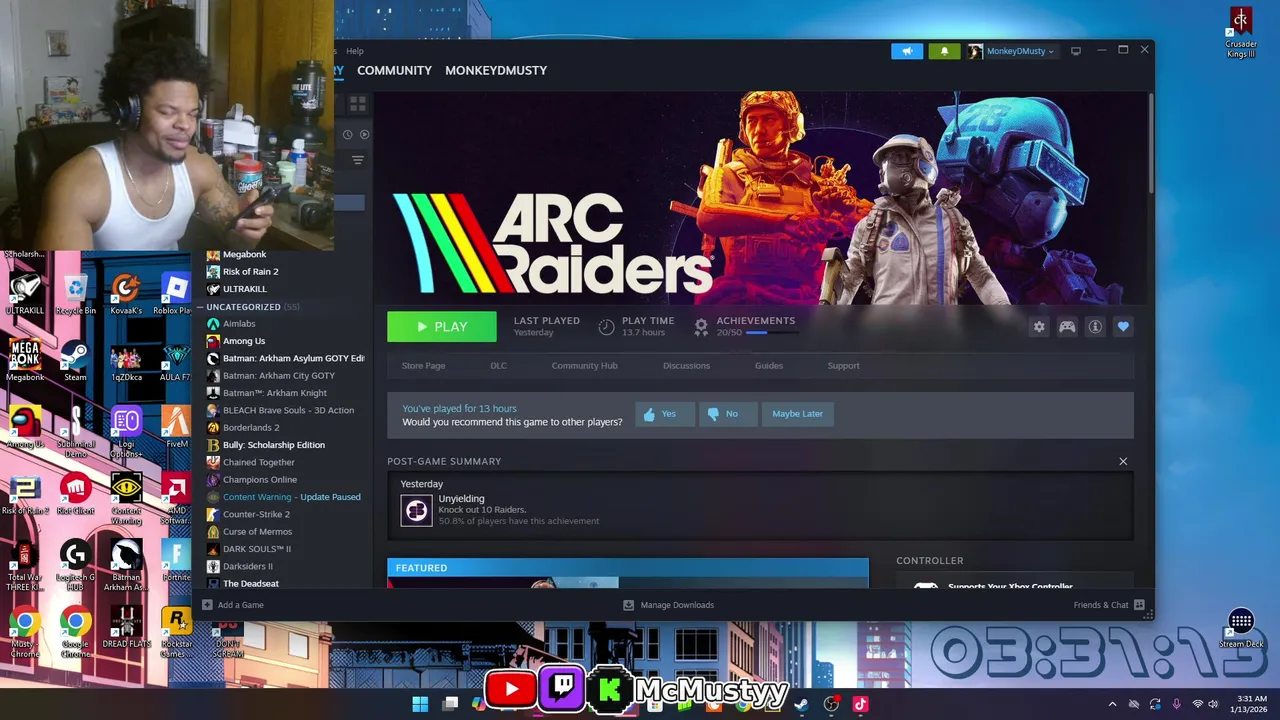Image resolution: width=1280 pixels, height=720 pixels.
Task: Recommend game with Yes thumbs up
Action: 664,414
